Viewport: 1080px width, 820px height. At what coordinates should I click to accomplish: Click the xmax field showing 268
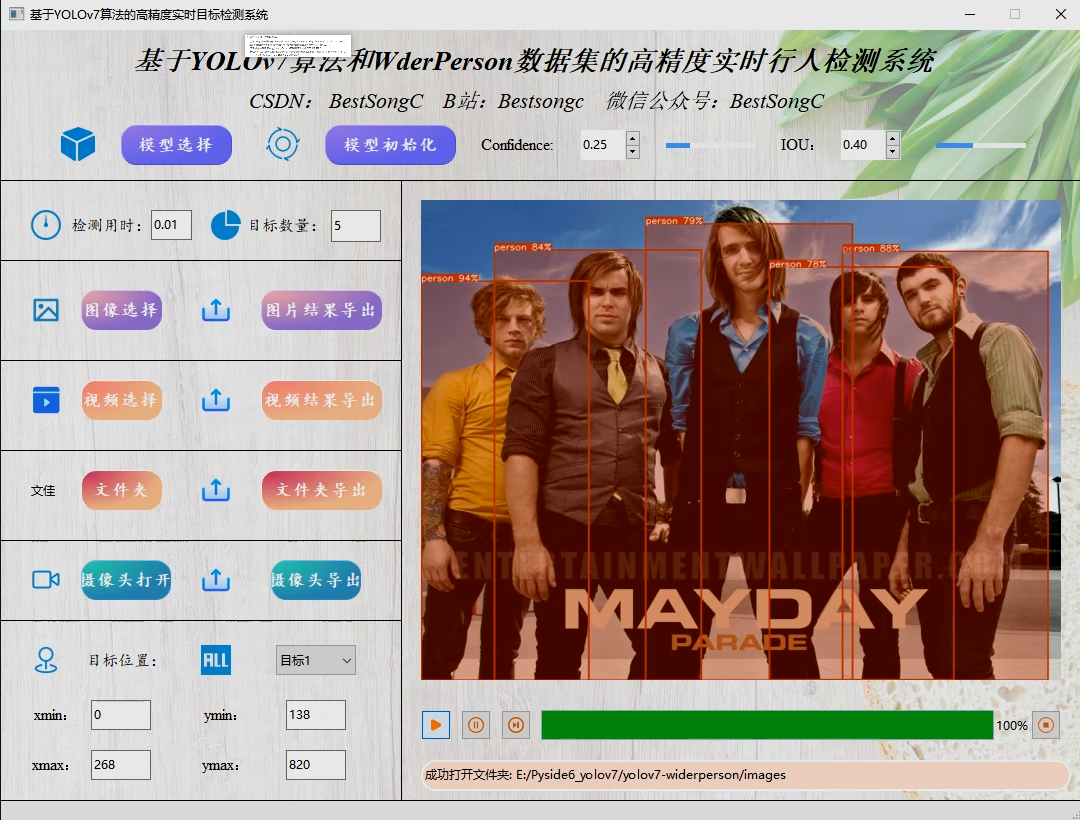pos(121,764)
